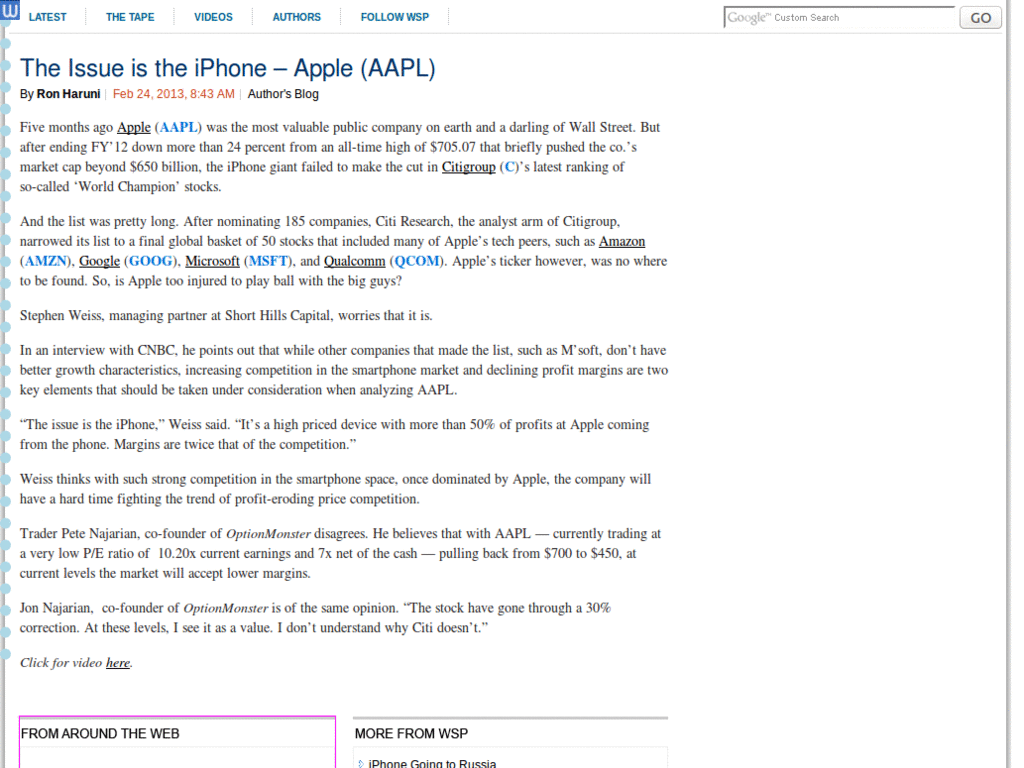
Task: Follow the Qualcomm link
Action: pyautogui.click(x=355, y=261)
